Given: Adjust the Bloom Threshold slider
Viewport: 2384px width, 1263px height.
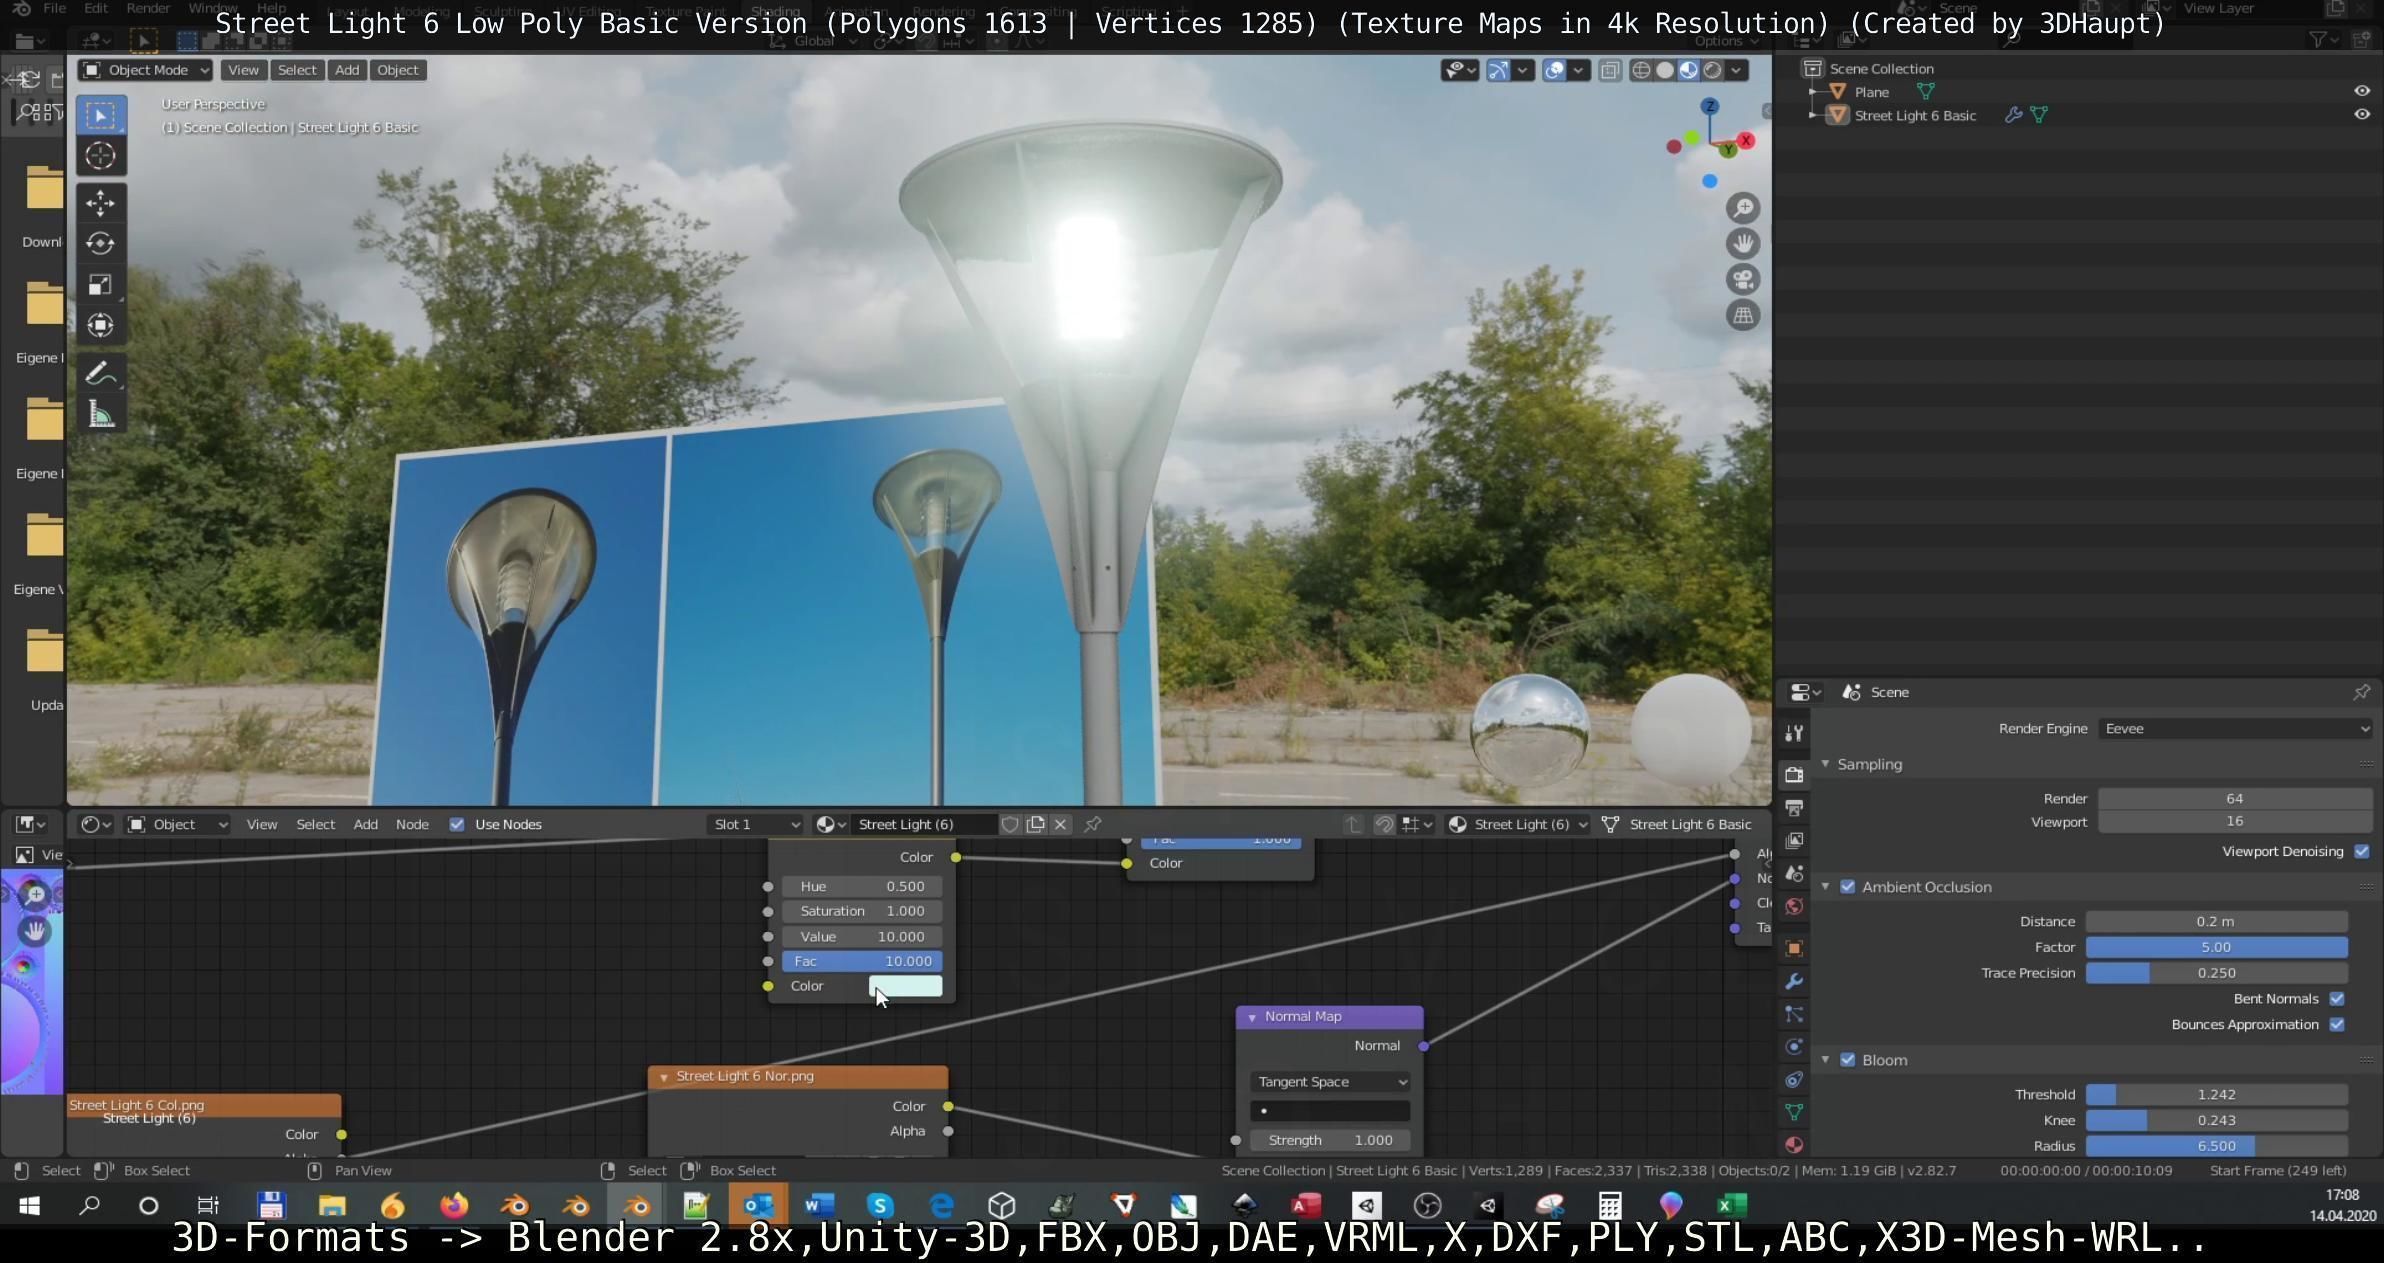Looking at the screenshot, I should 2216,1094.
